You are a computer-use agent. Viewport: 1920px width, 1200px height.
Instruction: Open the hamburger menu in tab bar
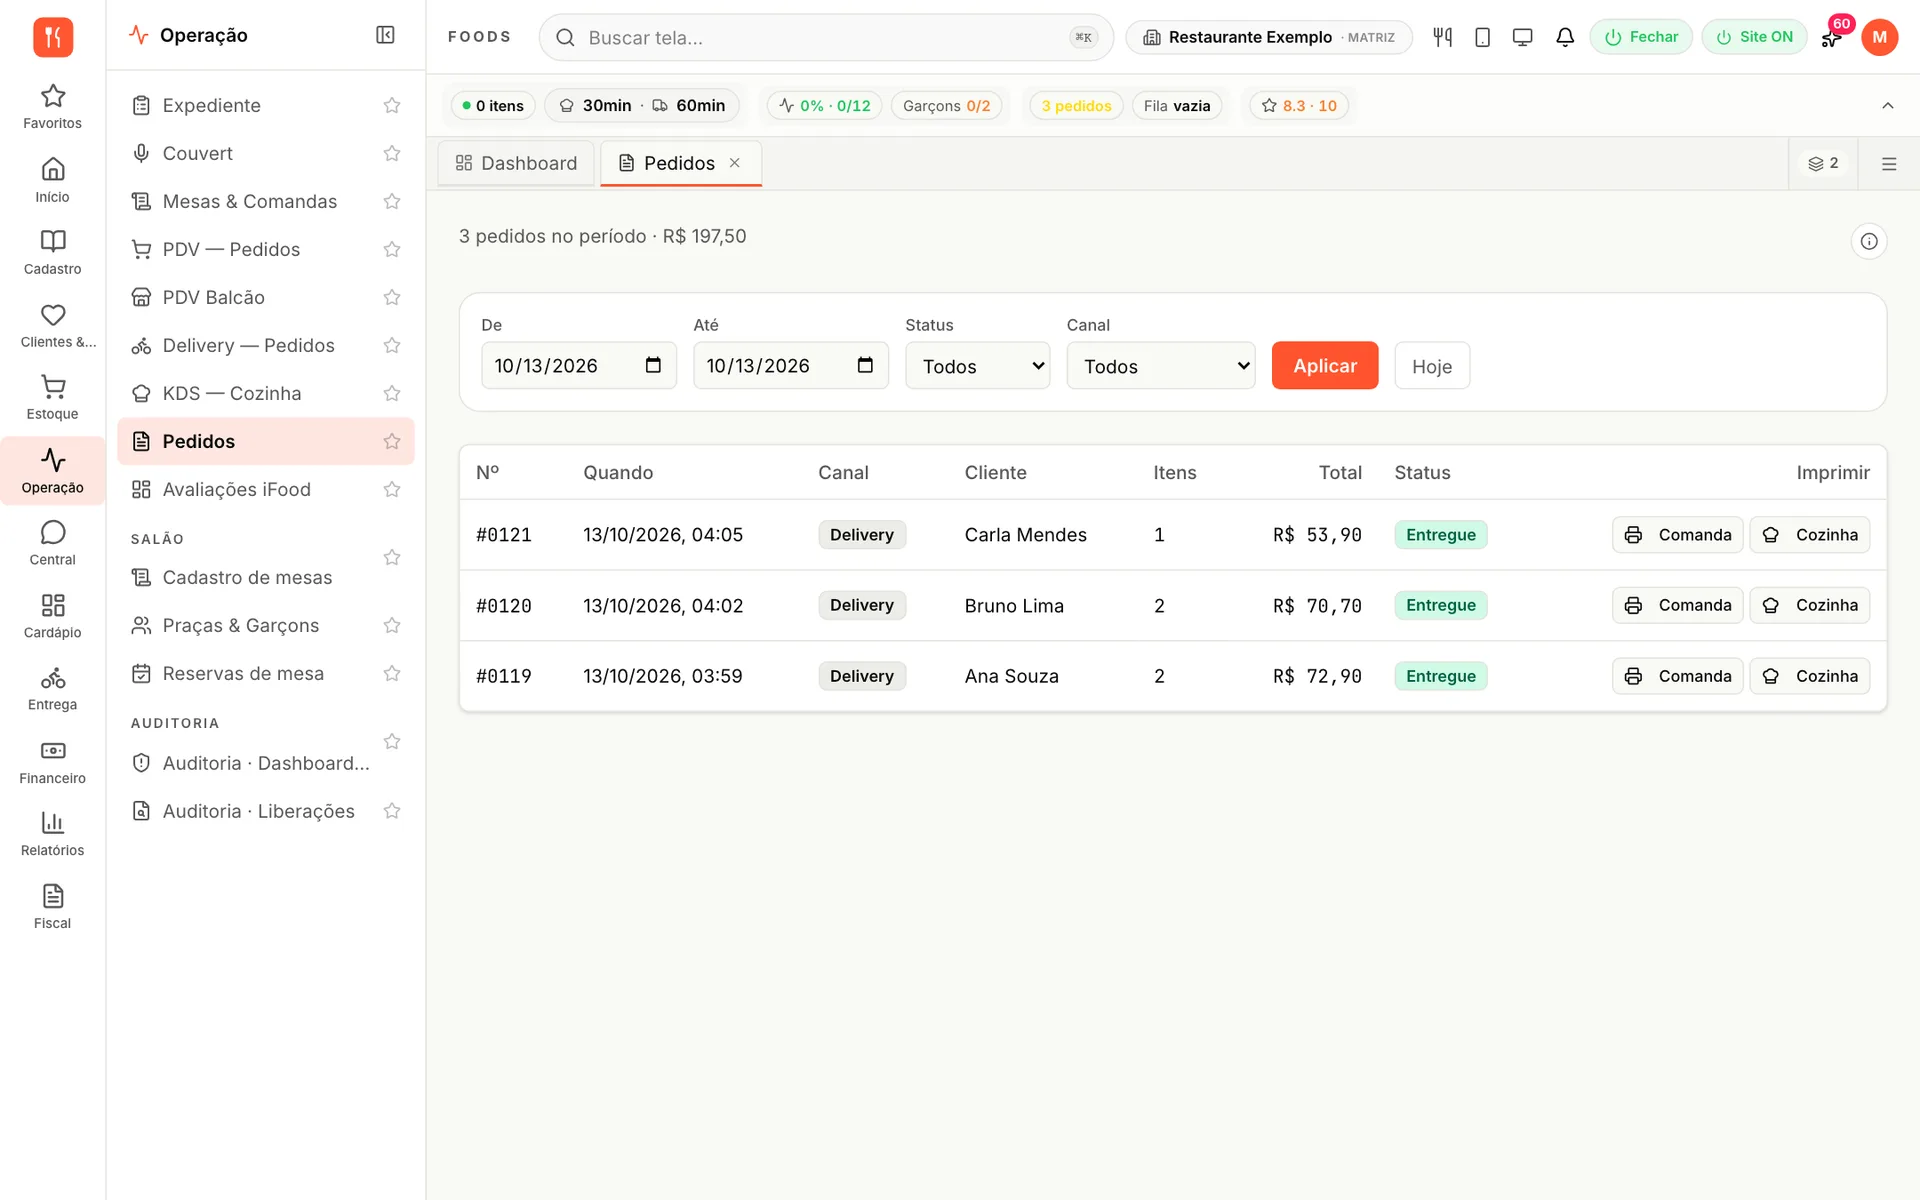click(1888, 164)
